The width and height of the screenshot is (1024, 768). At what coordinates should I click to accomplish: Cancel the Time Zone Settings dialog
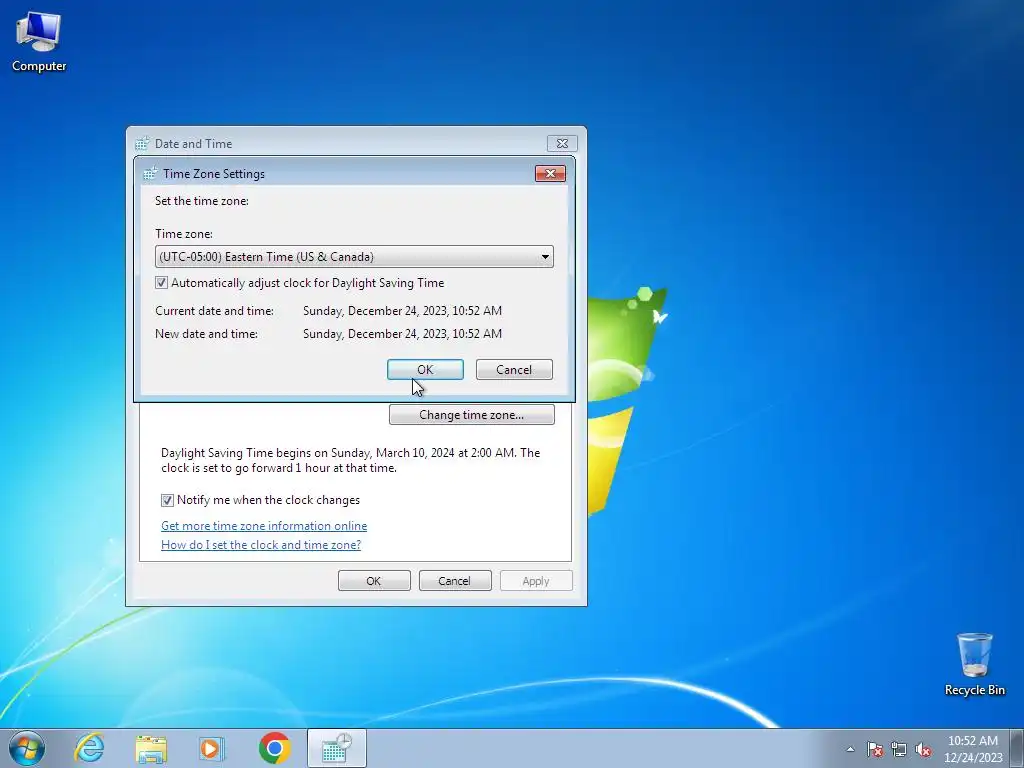tap(514, 370)
